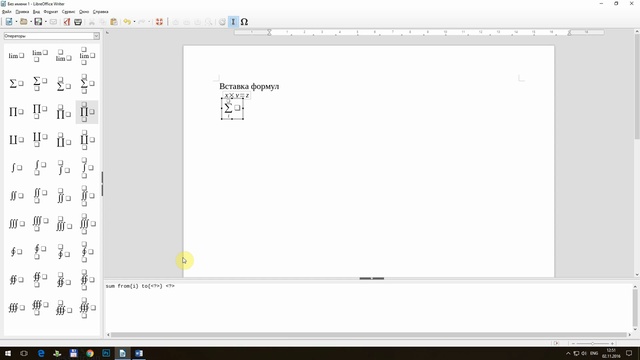Image resolution: width=640 pixels, height=360 pixels.
Task: Click the red Help lifebuoy icon
Action: pos(159,22)
